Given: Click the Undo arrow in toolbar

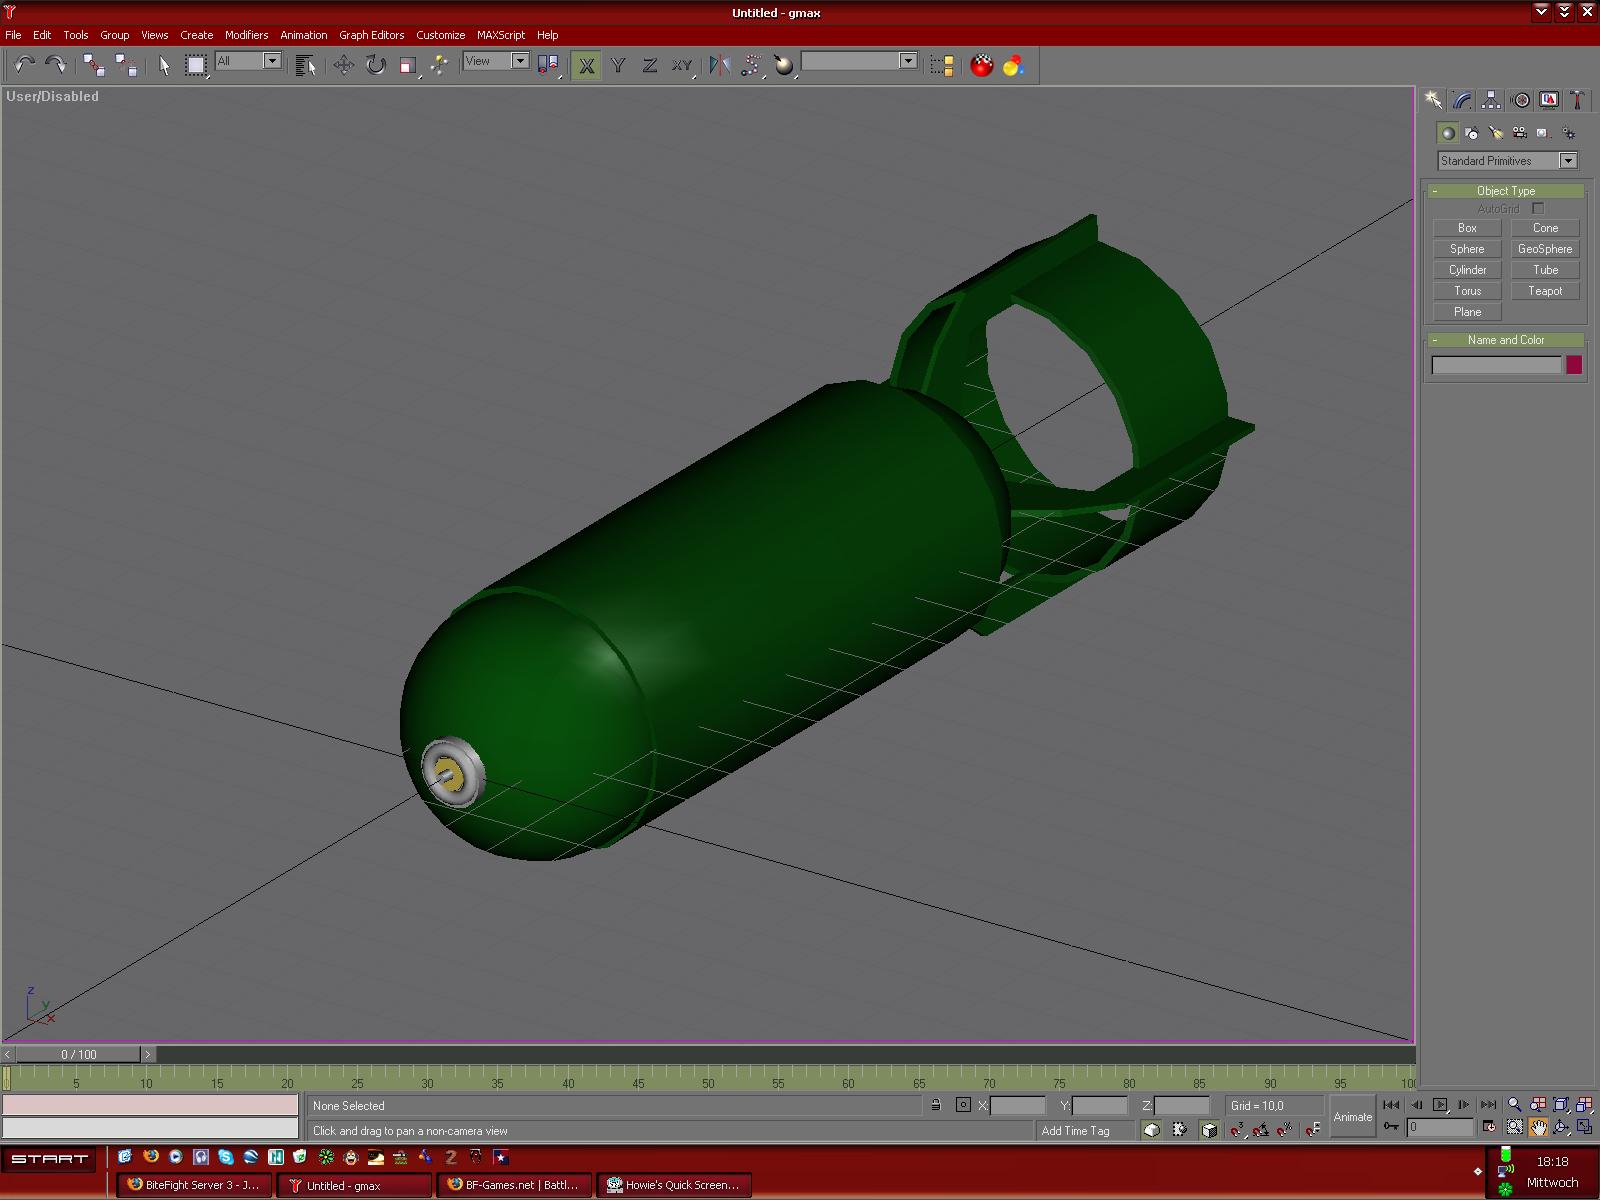Looking at the screenshot, I should point(25,65).
